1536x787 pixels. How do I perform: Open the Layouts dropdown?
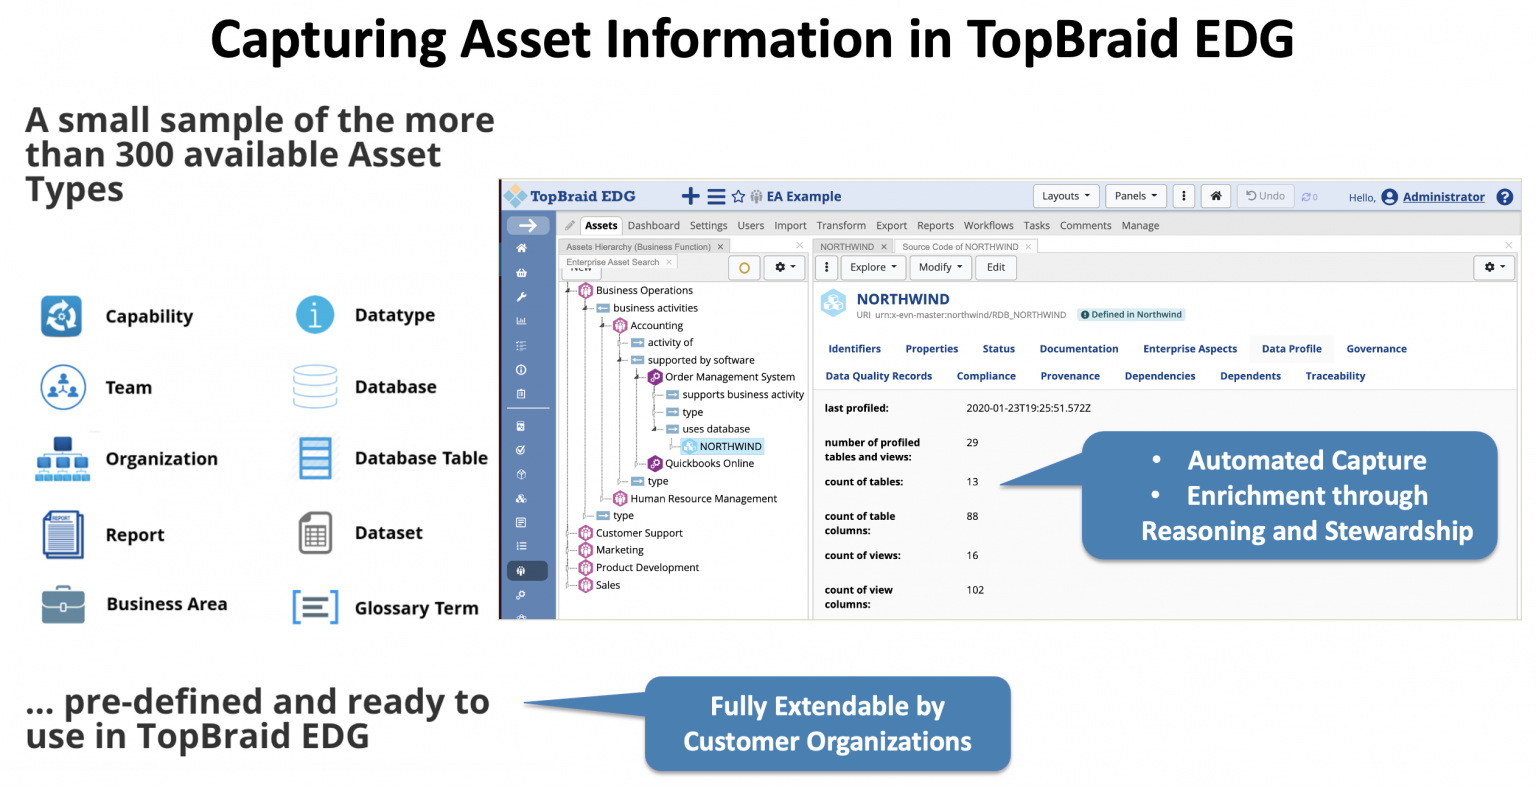tap(1065, 196)
